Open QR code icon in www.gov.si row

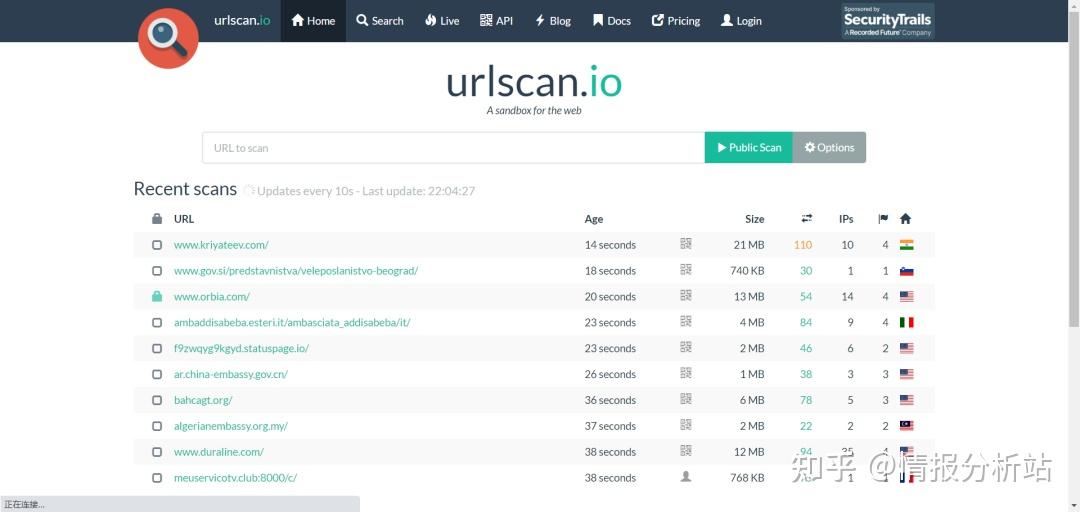685,269
